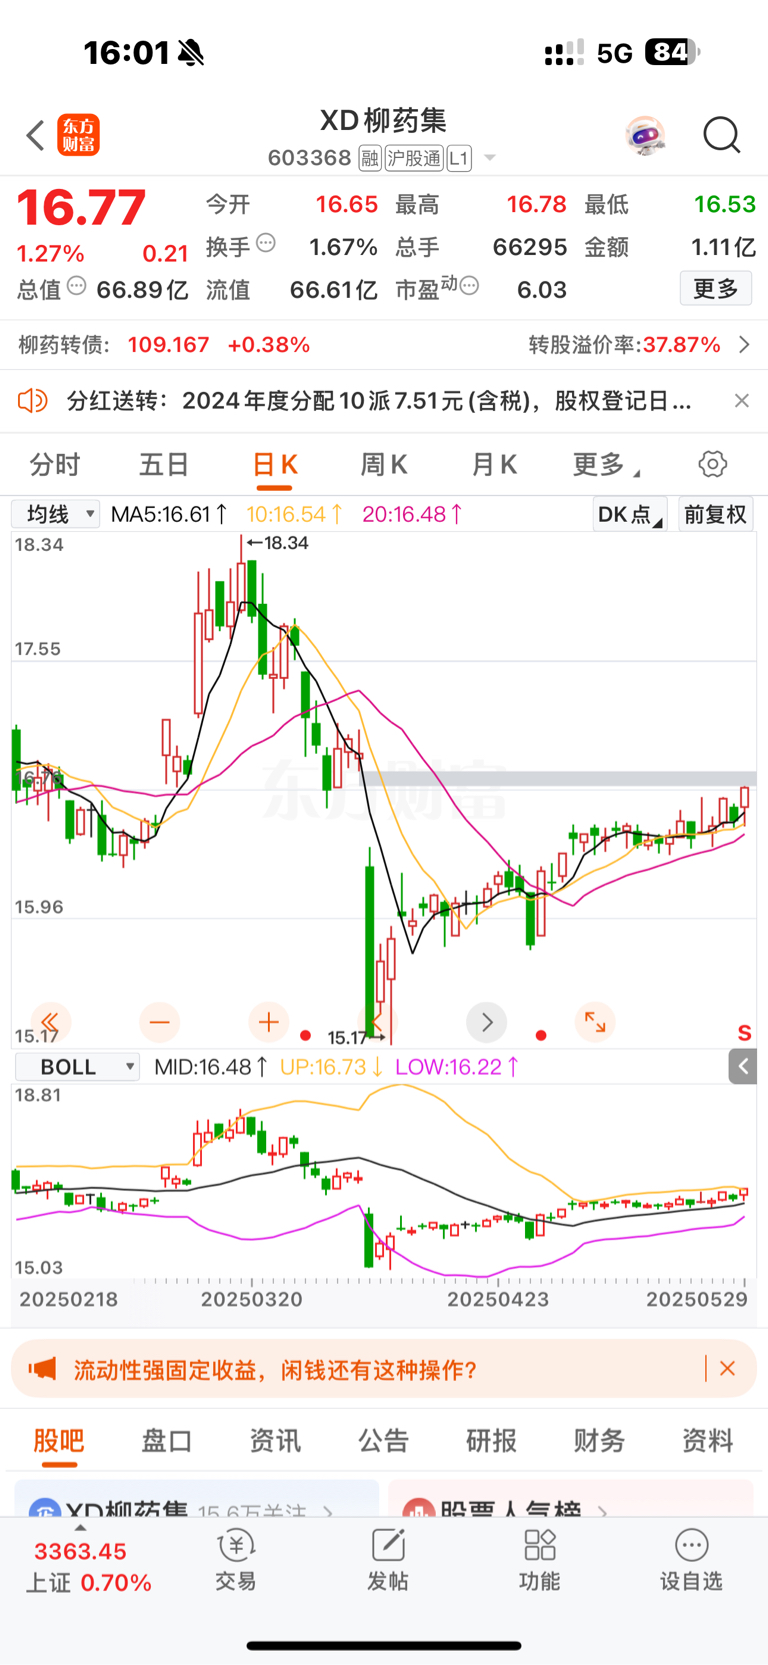Select the 日K chart tab
Image resolution: width=768 pixels, height=1665 pixels.
pyautogui.click(x=275, y=465)
